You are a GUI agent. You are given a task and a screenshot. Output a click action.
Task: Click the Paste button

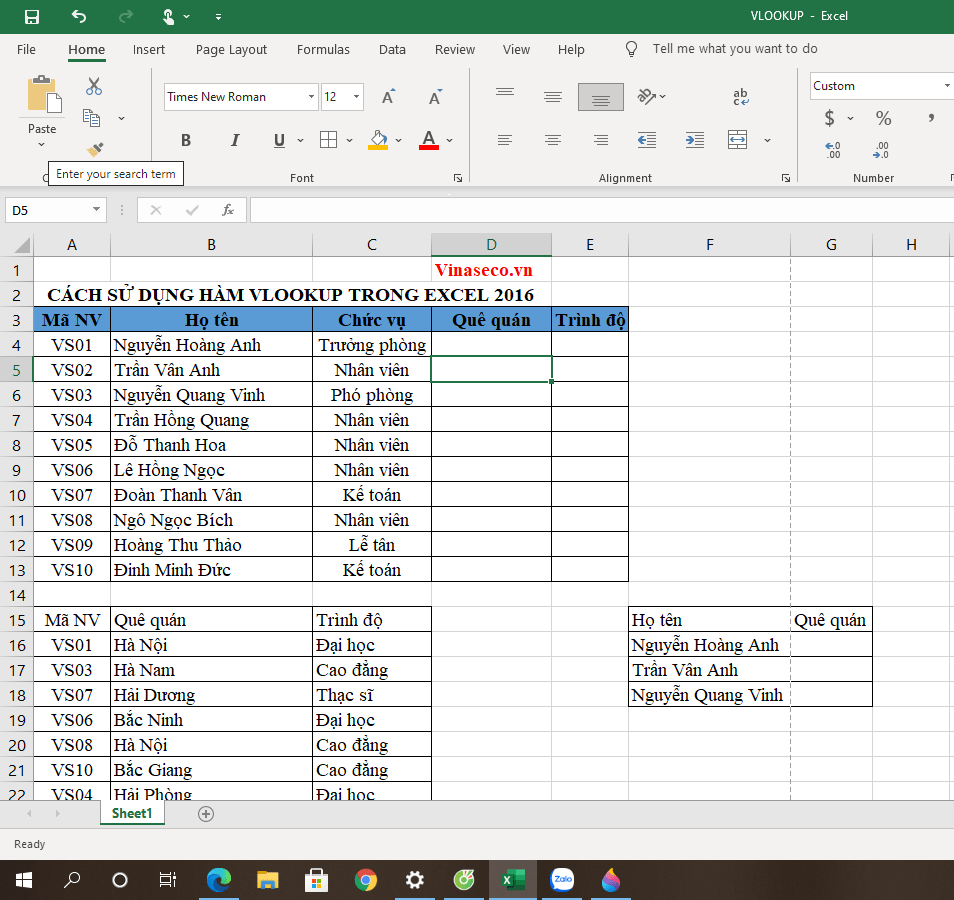click(42, 103)
